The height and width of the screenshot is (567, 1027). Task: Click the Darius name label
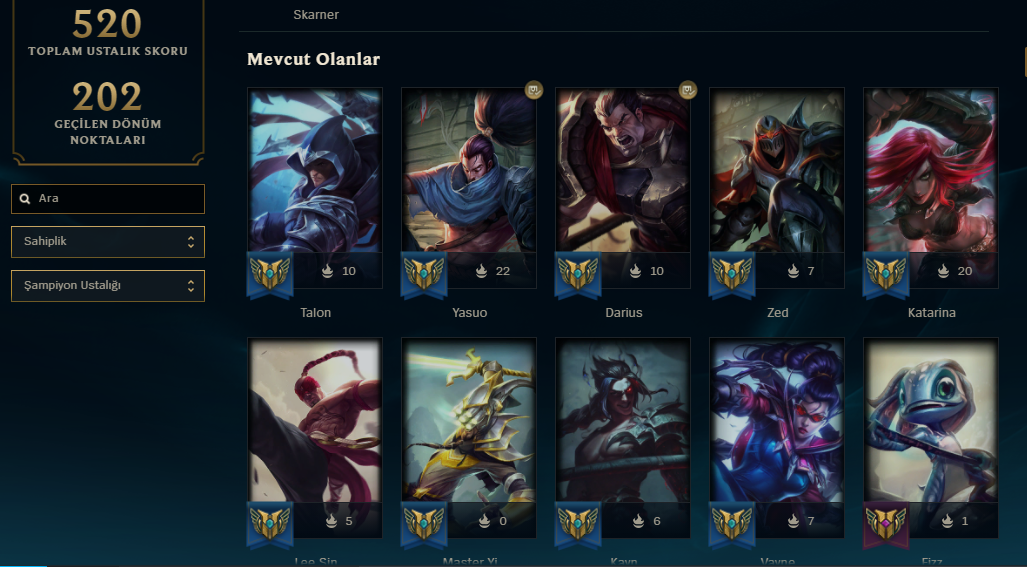(624, 312)
